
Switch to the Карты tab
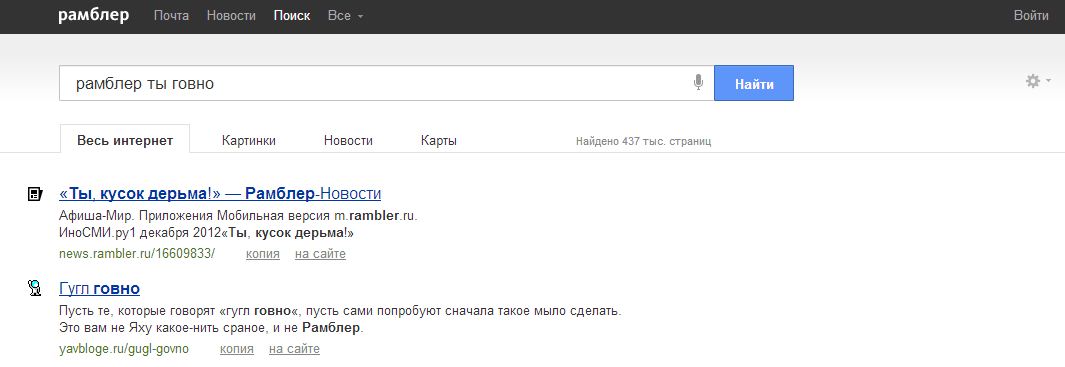[x=439, y=141]
